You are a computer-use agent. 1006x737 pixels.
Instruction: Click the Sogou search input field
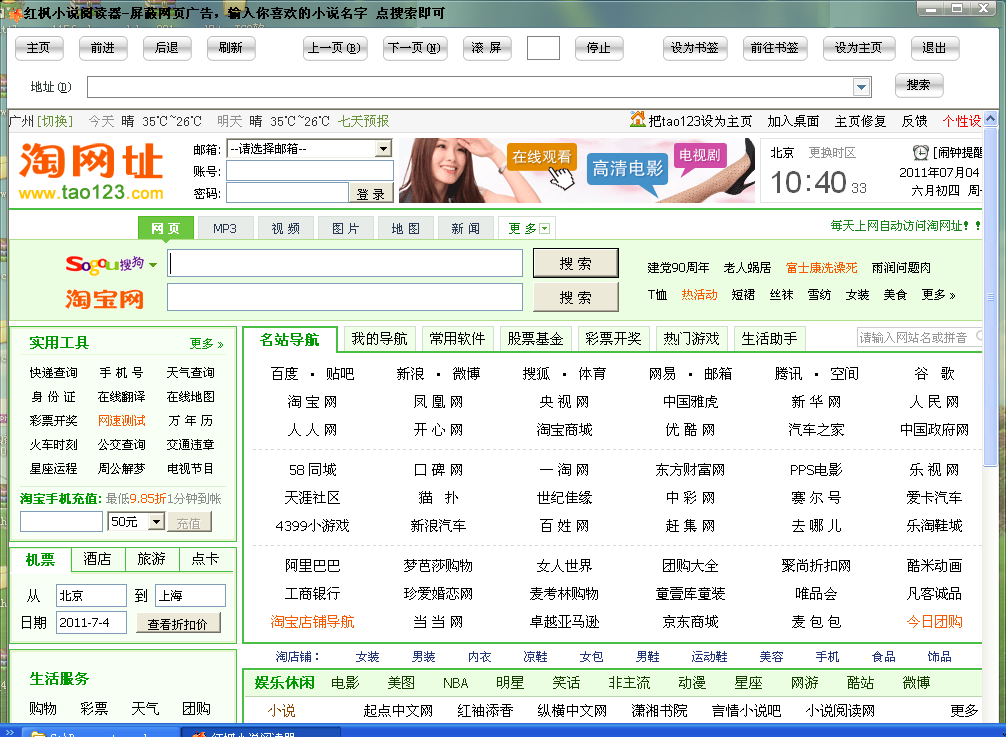click(345, 264)
